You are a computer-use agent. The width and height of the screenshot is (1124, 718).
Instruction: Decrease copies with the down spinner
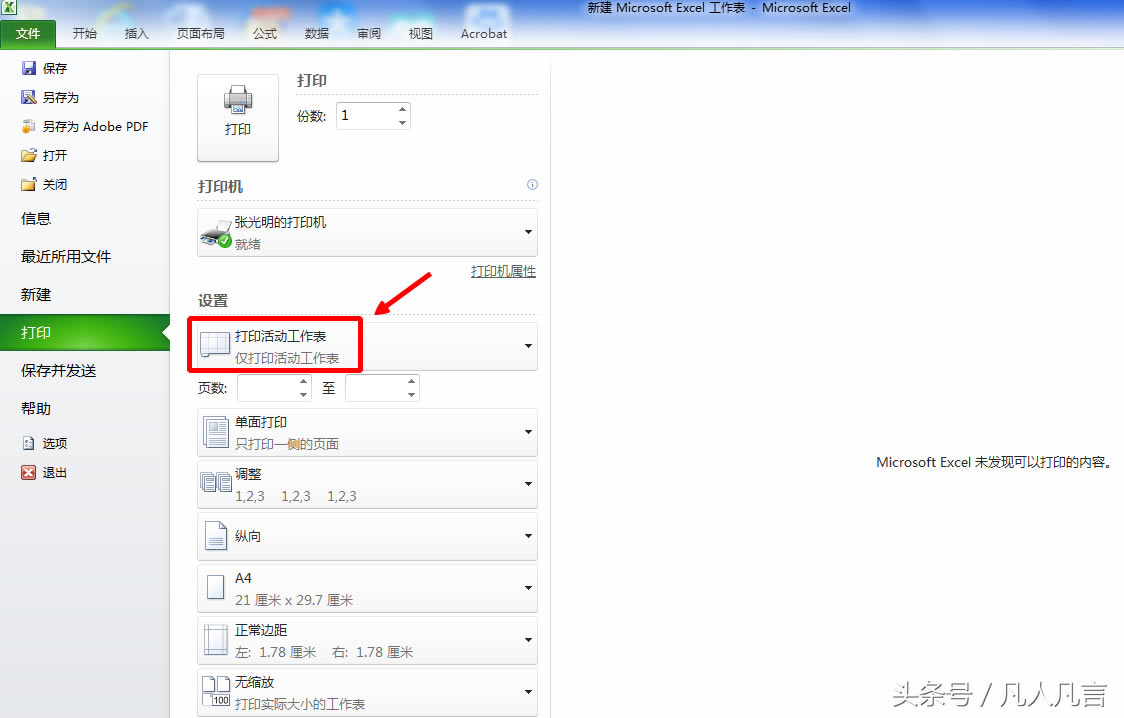click(x=403, y=123)
